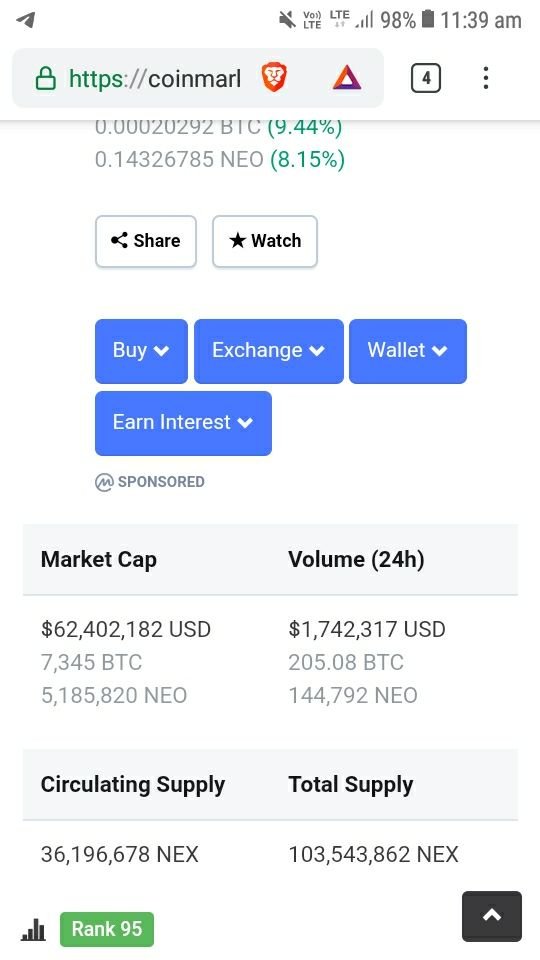This screenshot has width=540, height=960.
Task: Tap the green Rank 95 badge
Action: coord(107,929)
